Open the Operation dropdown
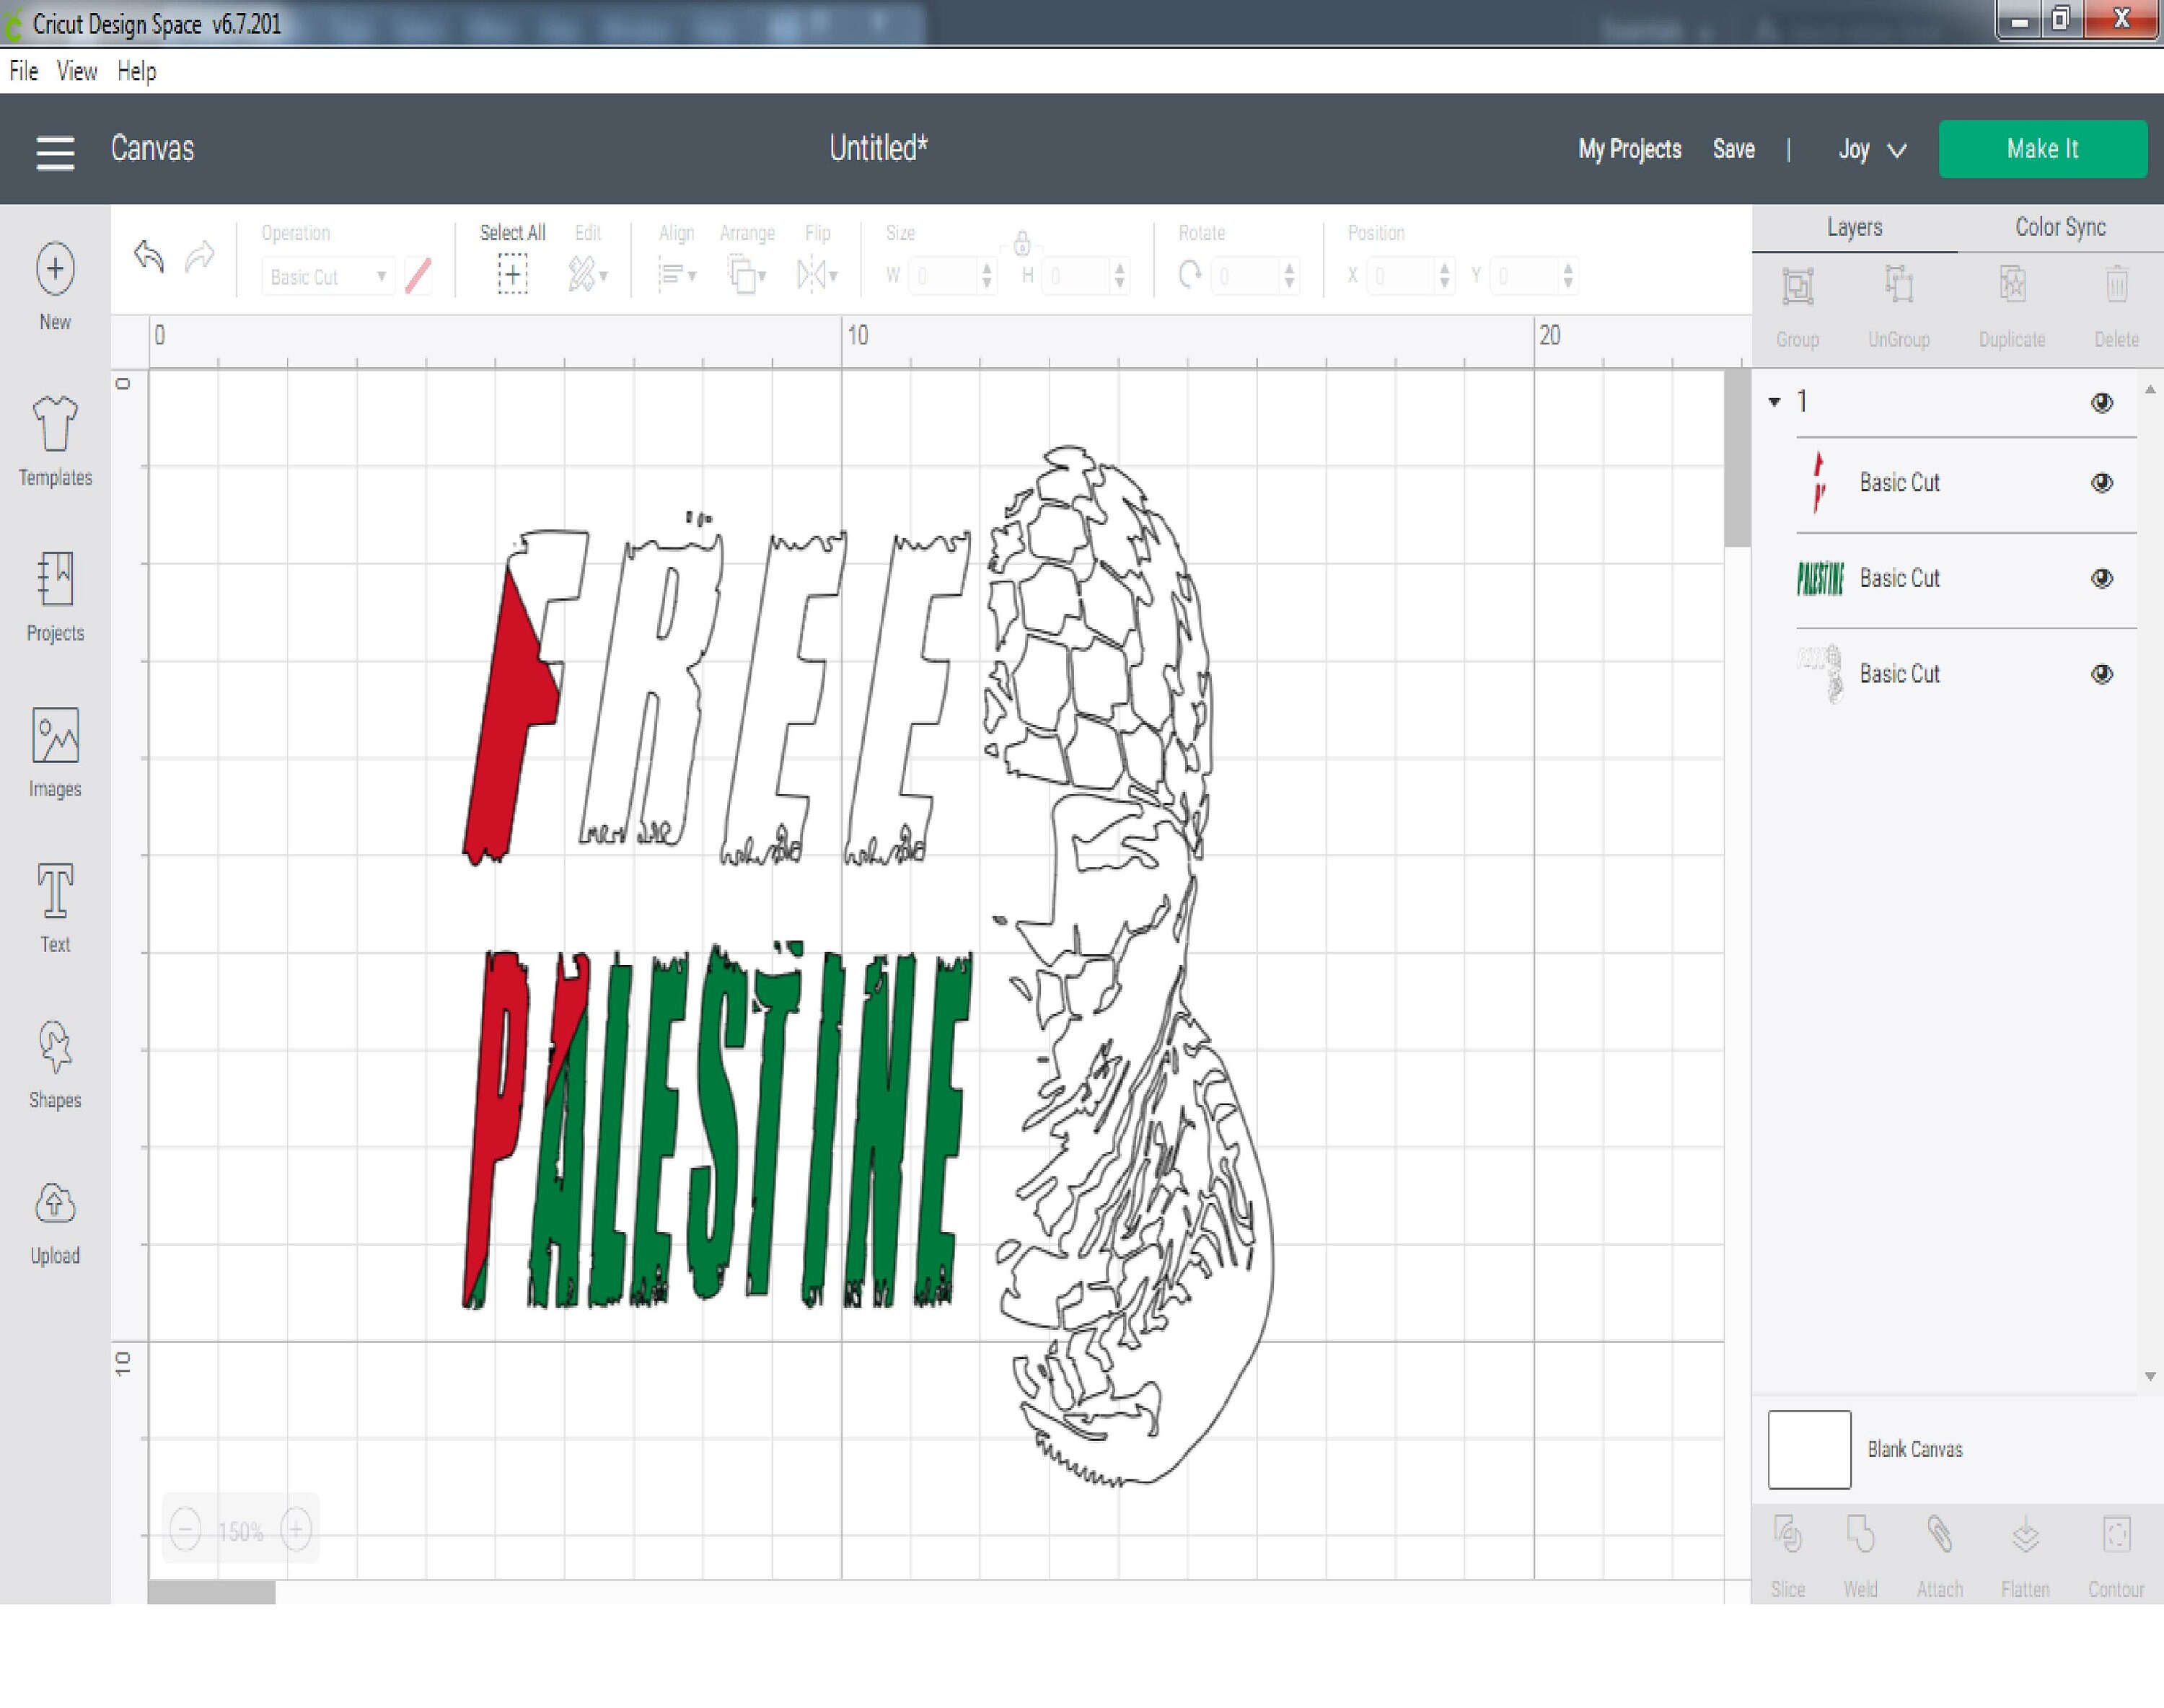Viewport: 2164px width, 1708px height. (x=327, y=277)
